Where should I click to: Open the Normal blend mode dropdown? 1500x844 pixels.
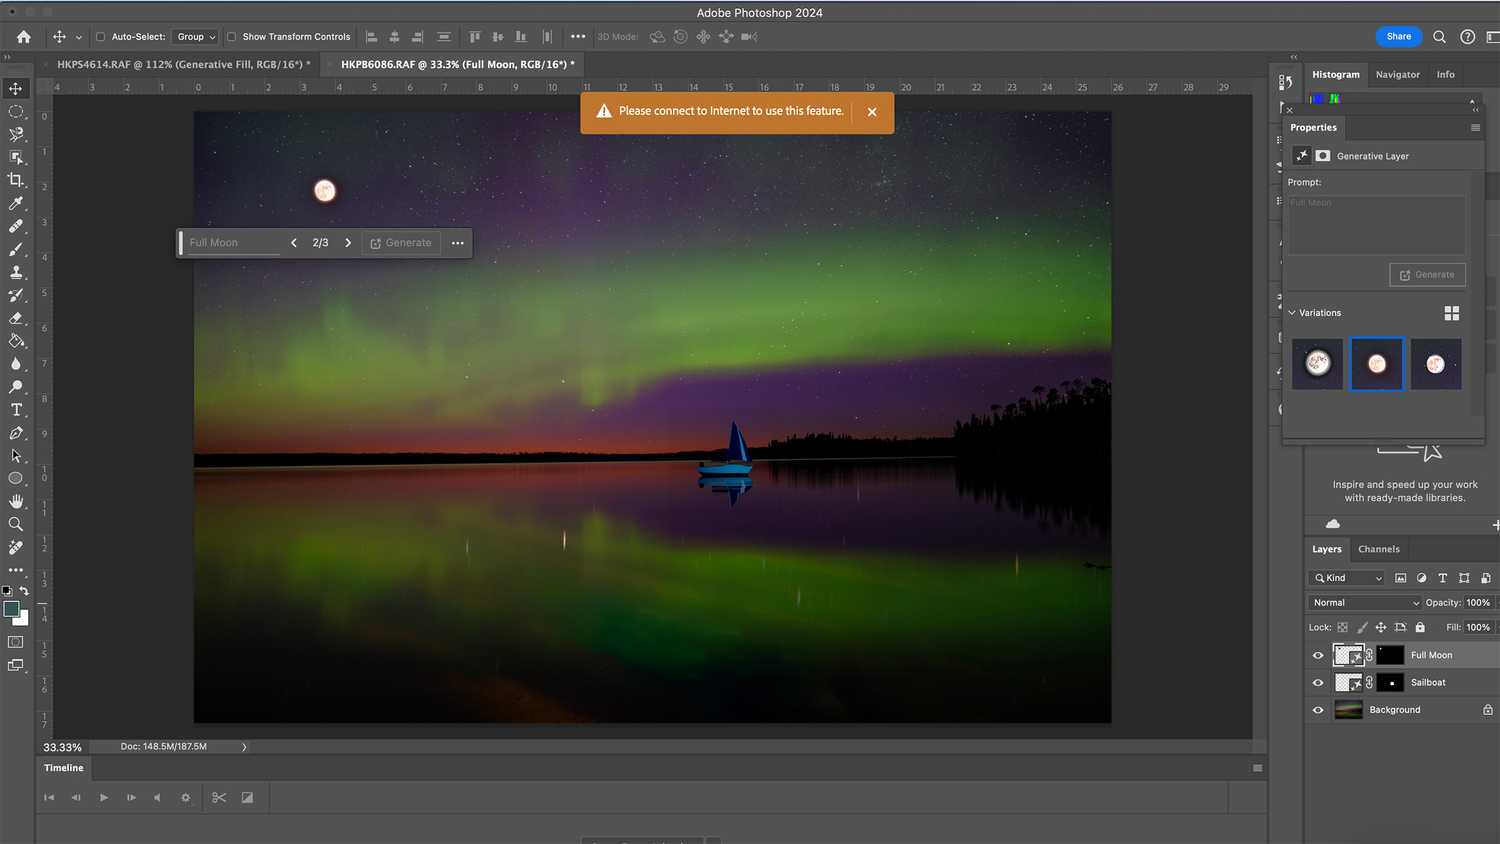click(x=1365, y=603)
